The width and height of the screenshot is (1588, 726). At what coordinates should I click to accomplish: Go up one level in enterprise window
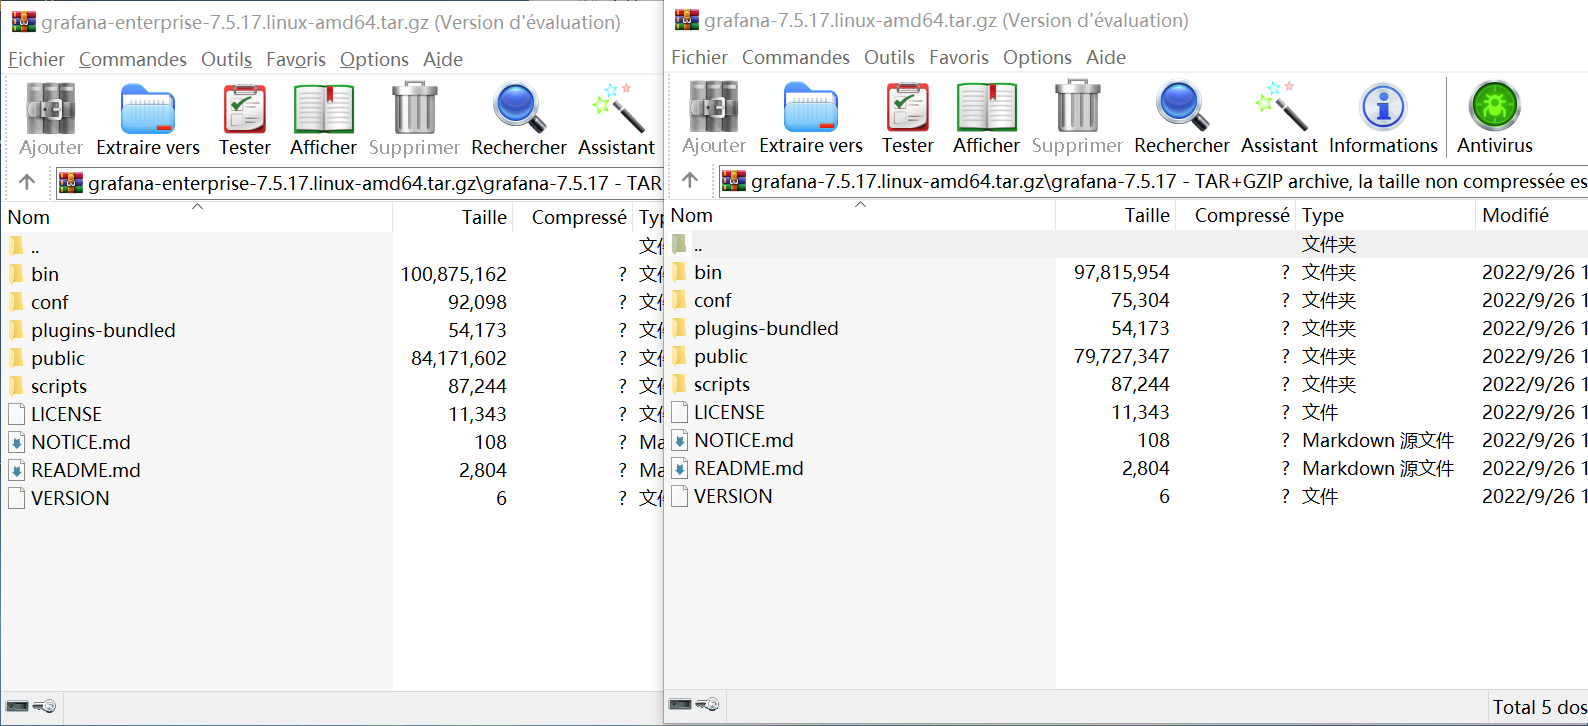click(27, 182)
